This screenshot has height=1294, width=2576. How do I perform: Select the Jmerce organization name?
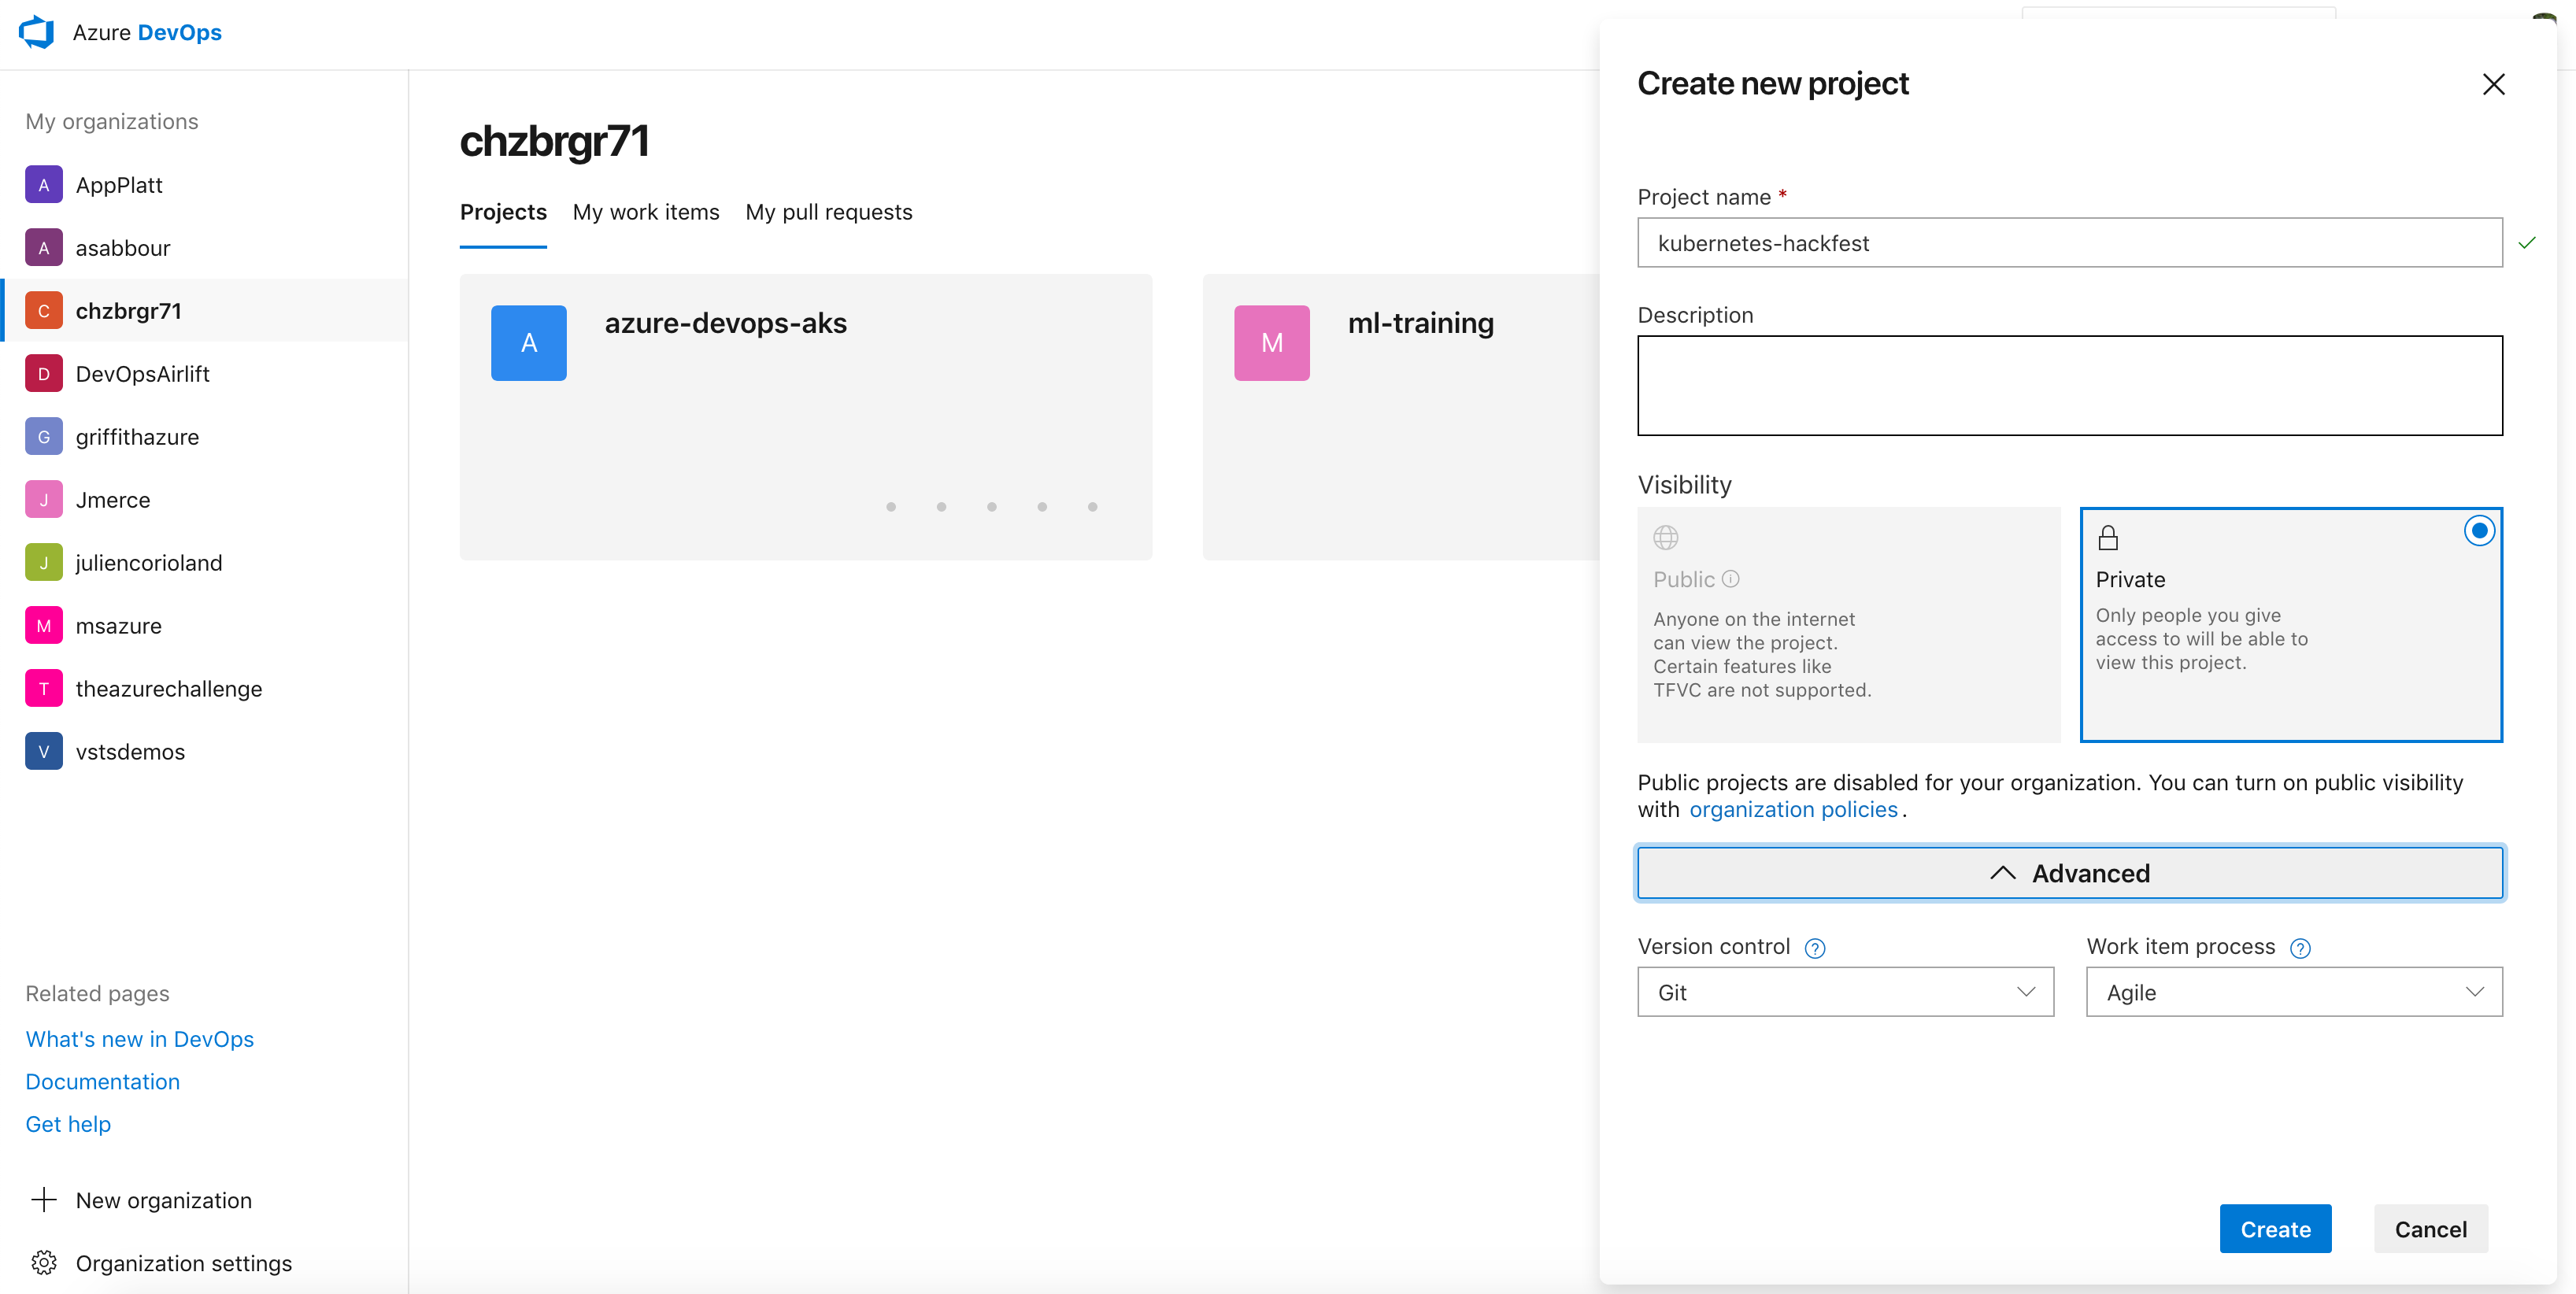[113, 500]
